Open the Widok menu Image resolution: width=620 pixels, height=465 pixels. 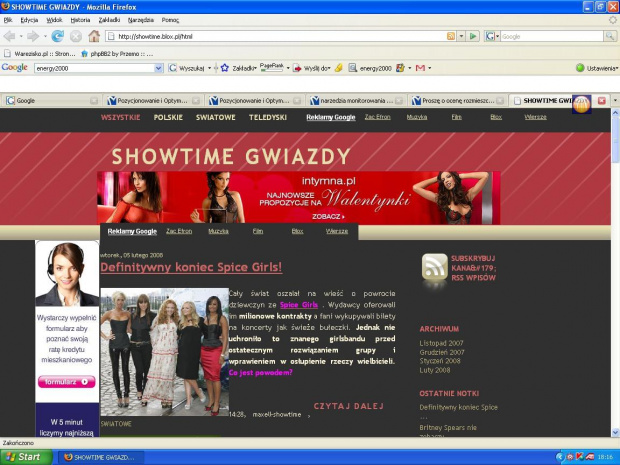(x=54, y=20)
